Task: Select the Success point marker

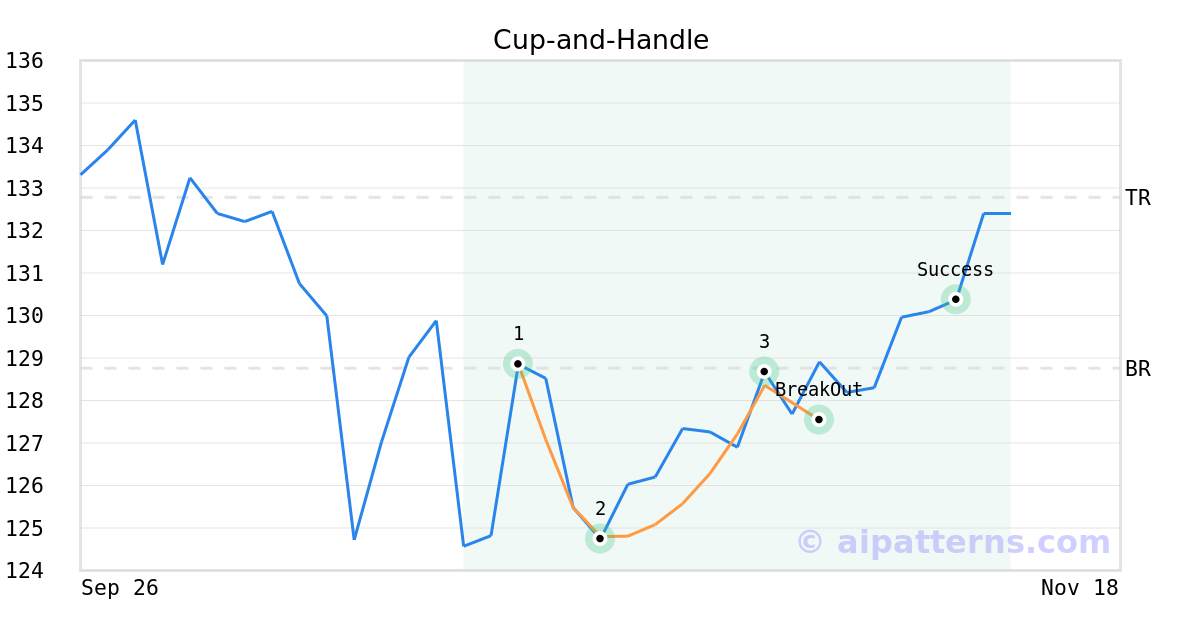Action: (x=955, y=299)
